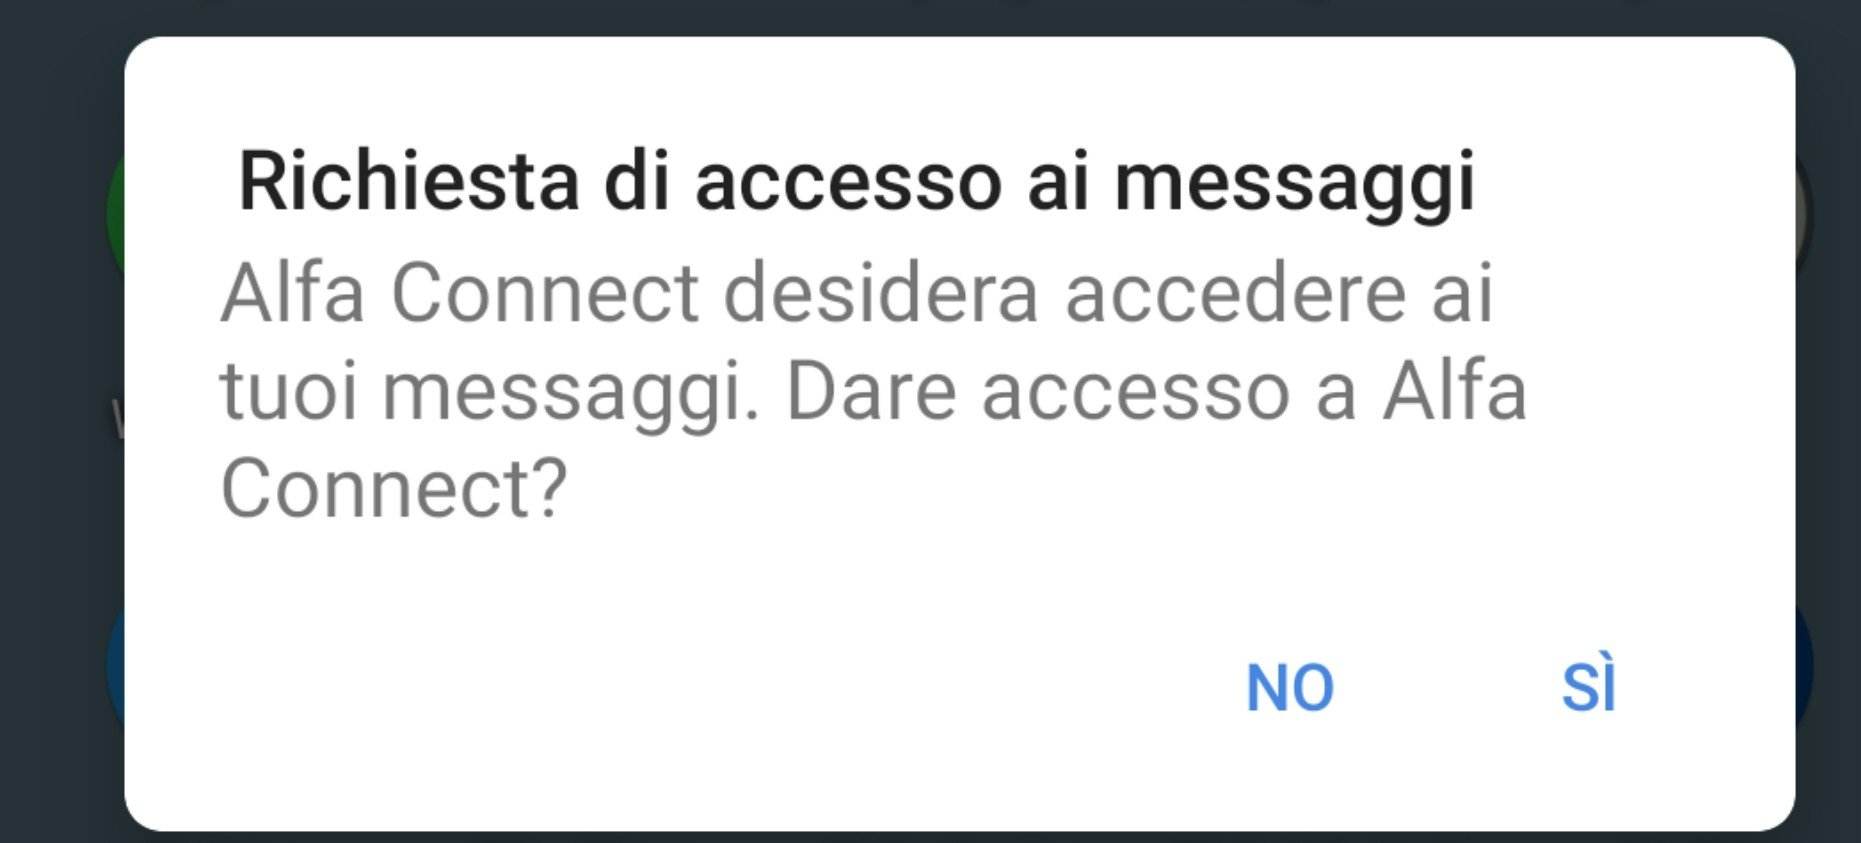Tap the word "Richiesta" in the dialog title
The height and width of the screenshot is (843, 1861).
409,181
